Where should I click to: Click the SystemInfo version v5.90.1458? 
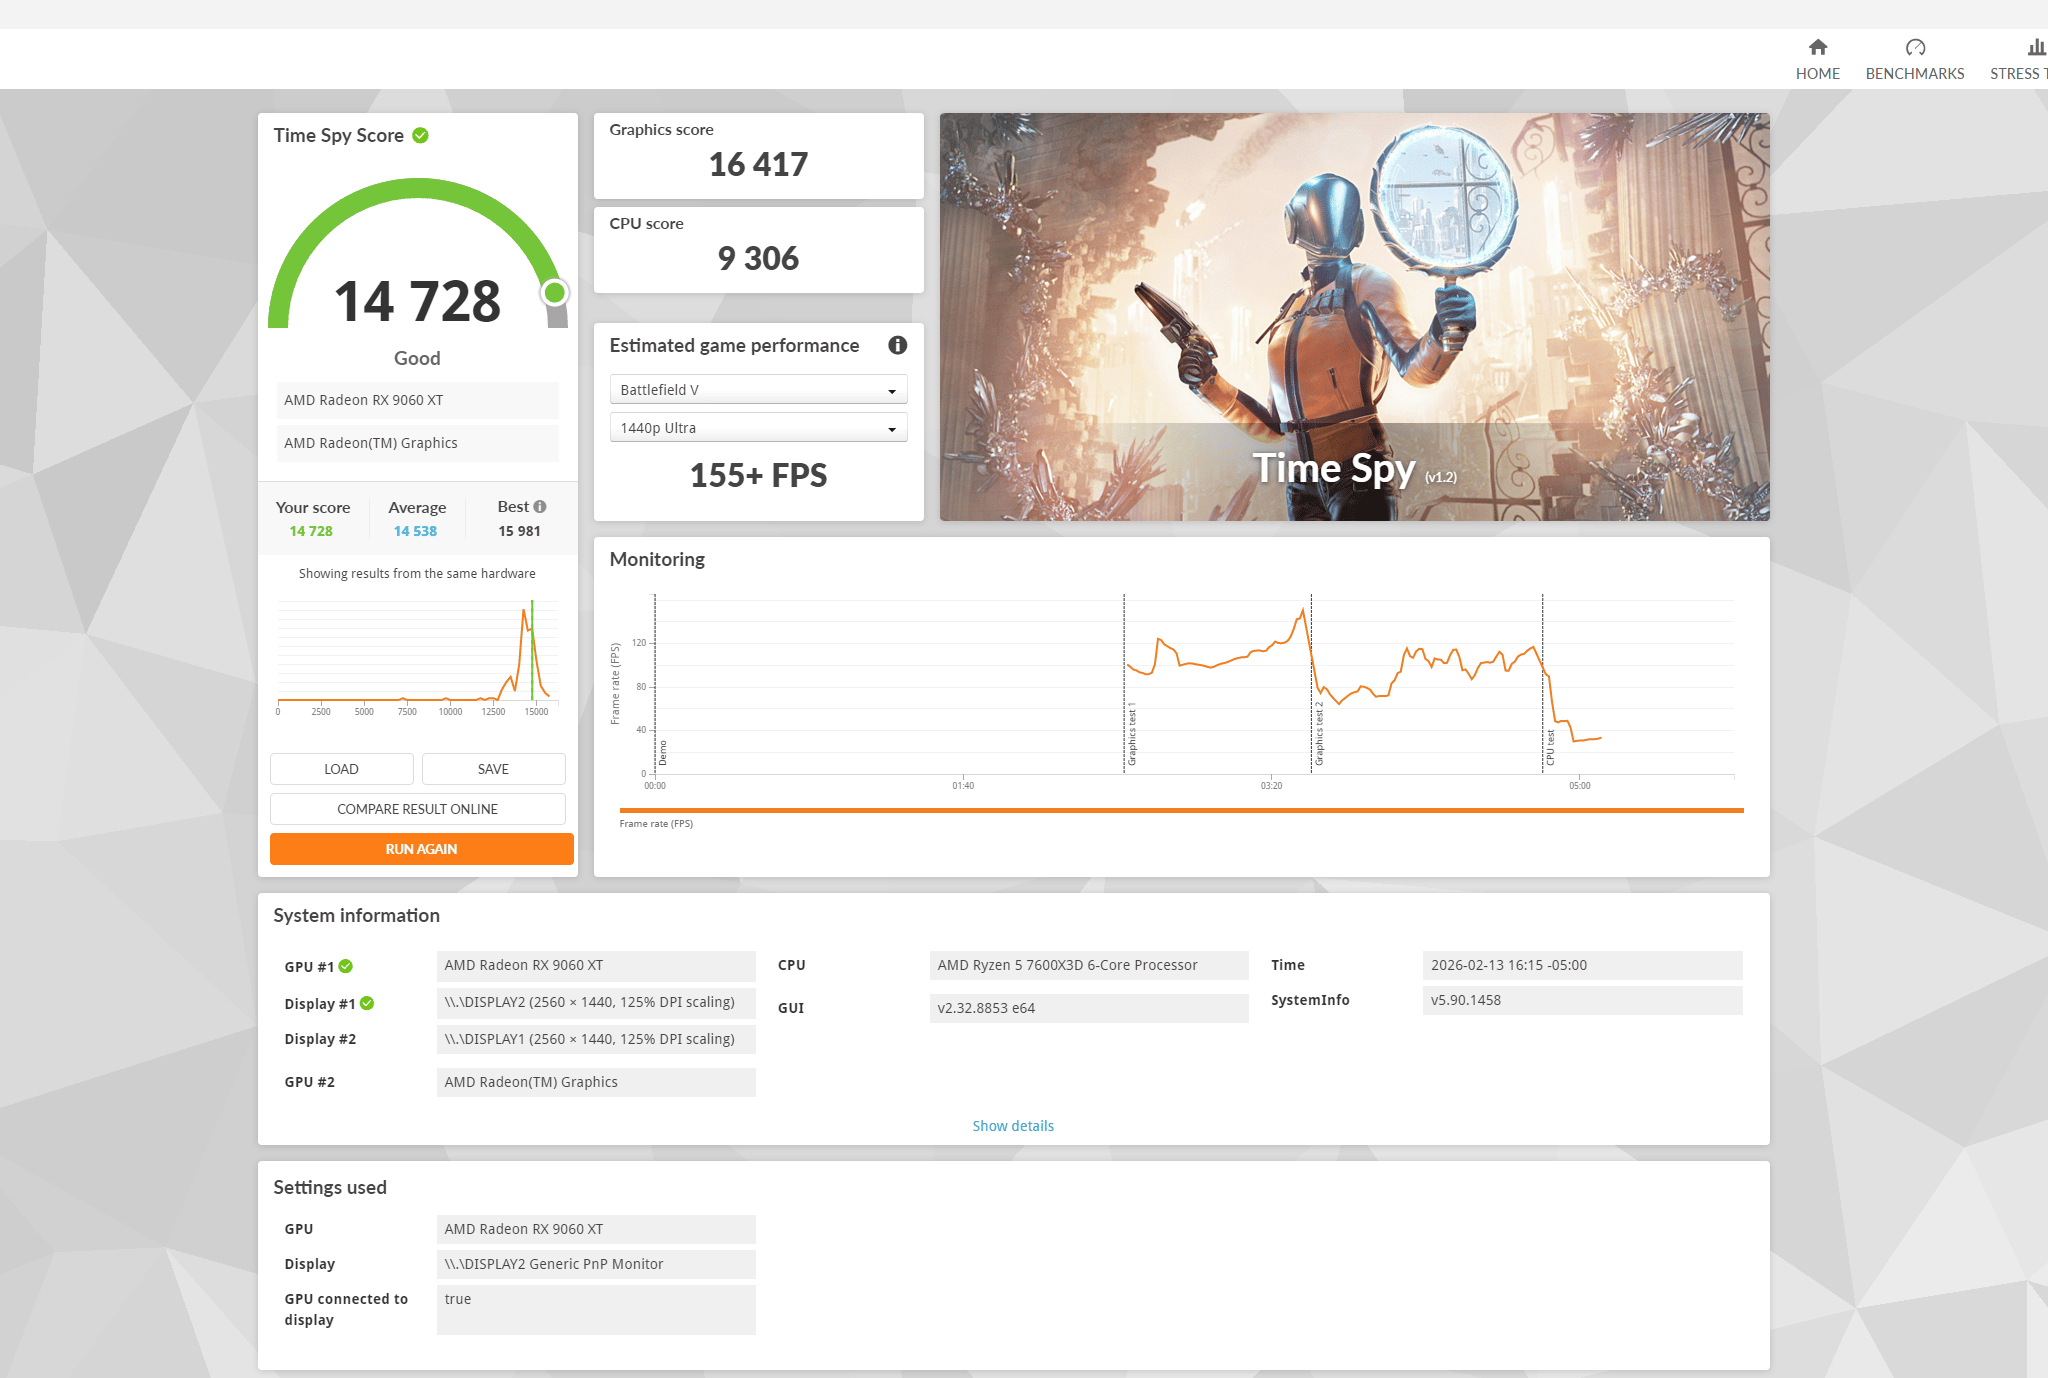click(x=1582, y=1000)
